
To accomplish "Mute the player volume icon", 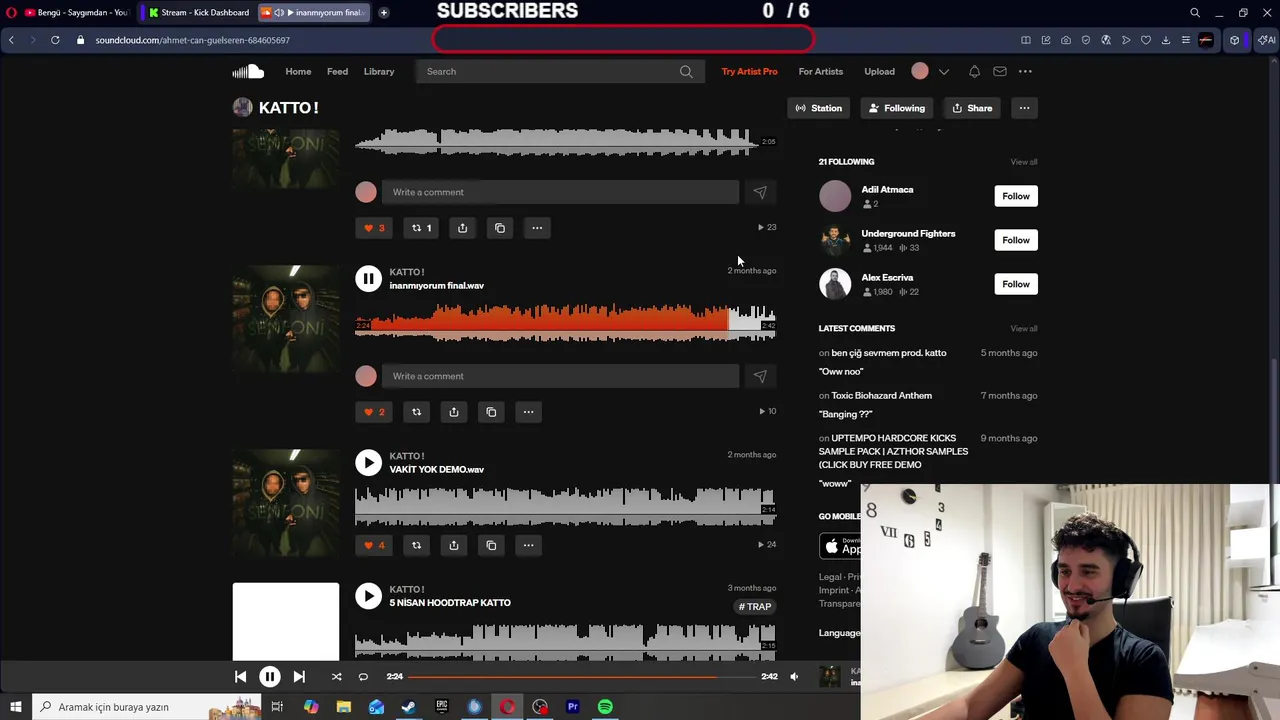I will [x=794, y=677].
